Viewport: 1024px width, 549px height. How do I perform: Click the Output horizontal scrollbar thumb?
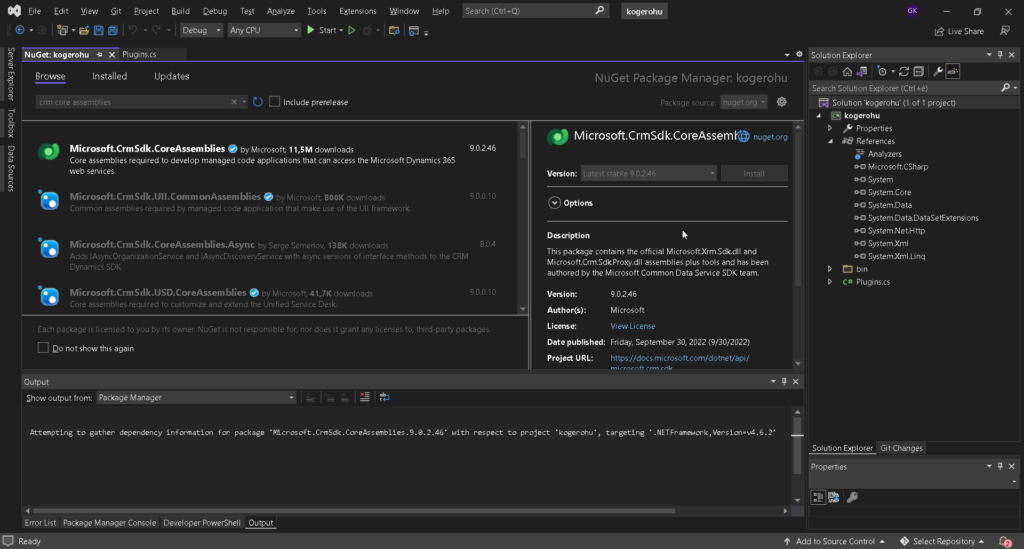353,511
